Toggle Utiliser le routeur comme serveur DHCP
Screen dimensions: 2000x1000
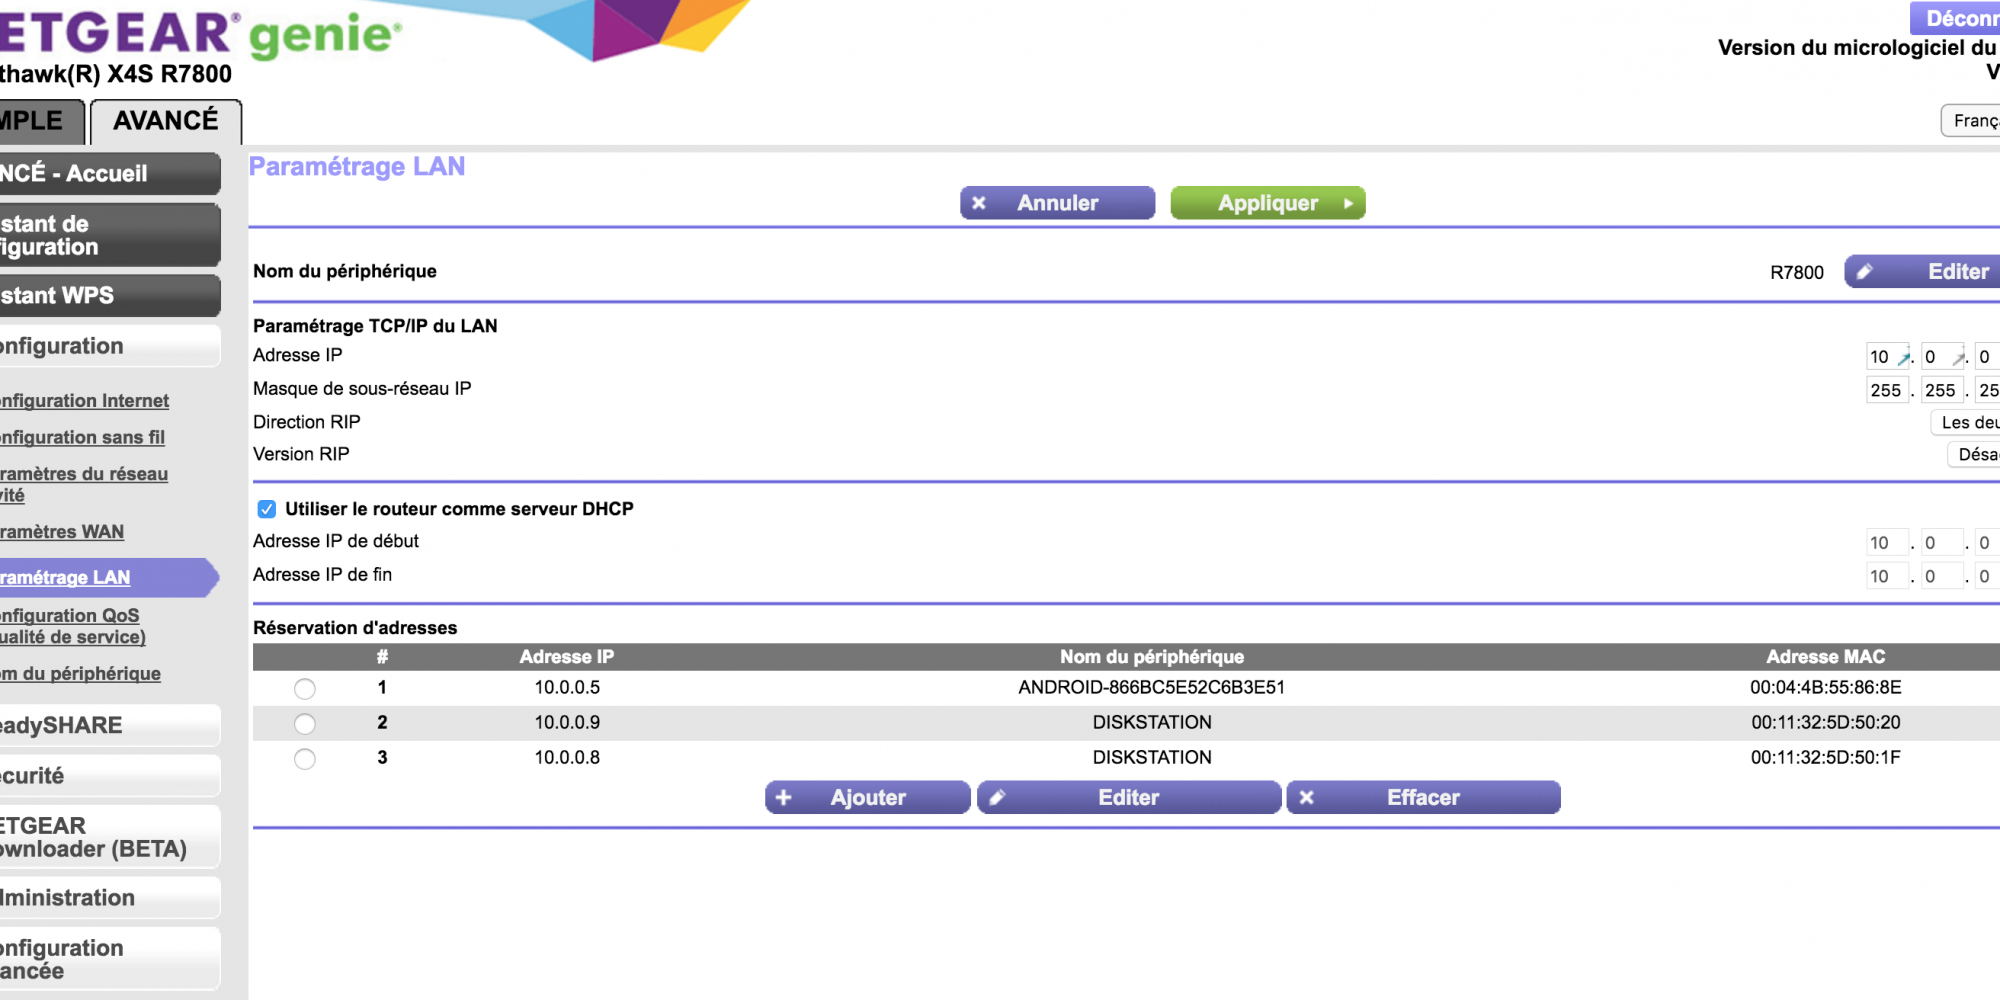267,509
